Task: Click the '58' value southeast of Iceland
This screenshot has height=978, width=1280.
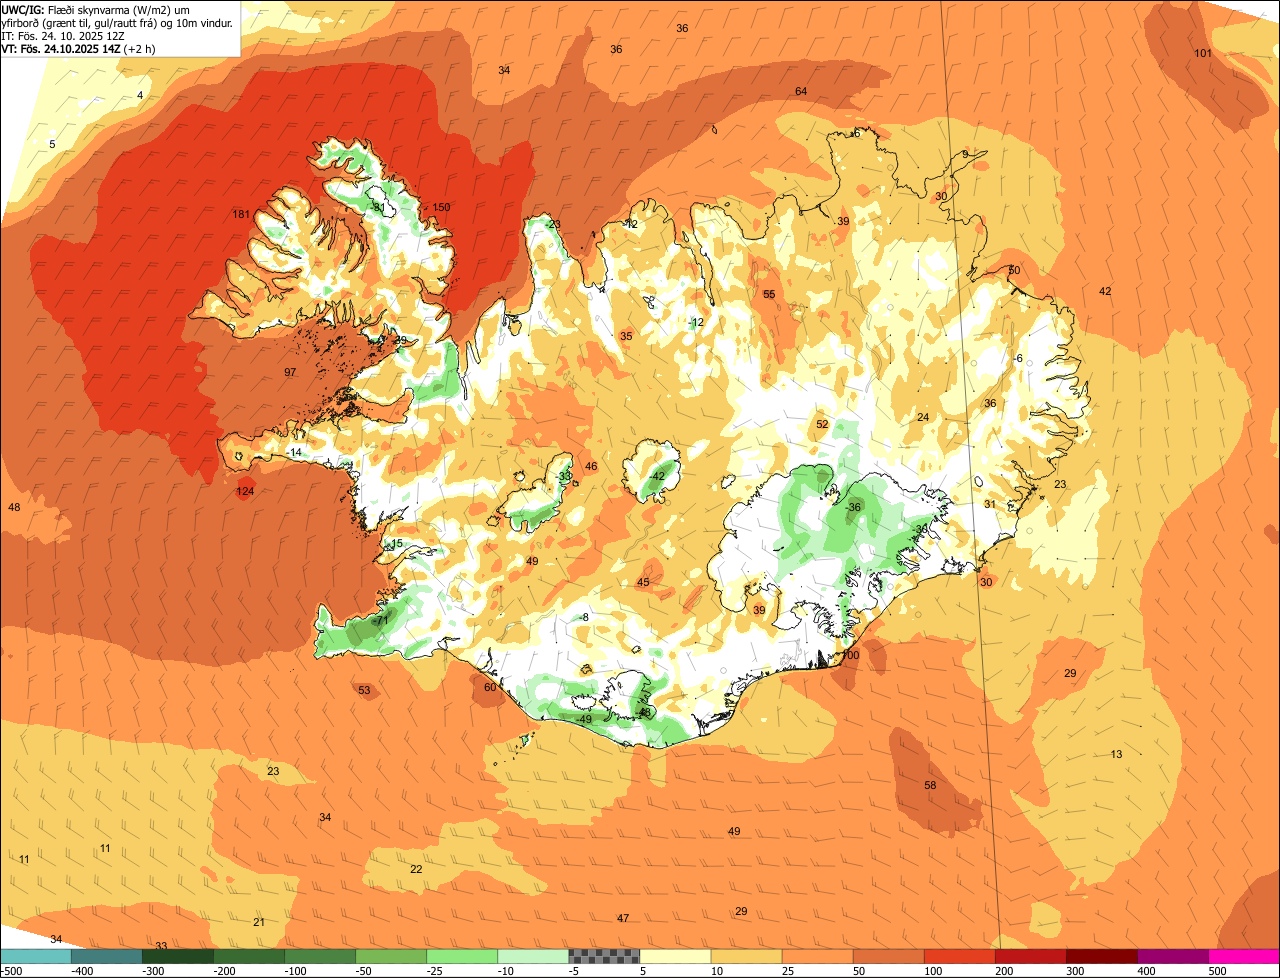Action: click(x=930, y=786)
